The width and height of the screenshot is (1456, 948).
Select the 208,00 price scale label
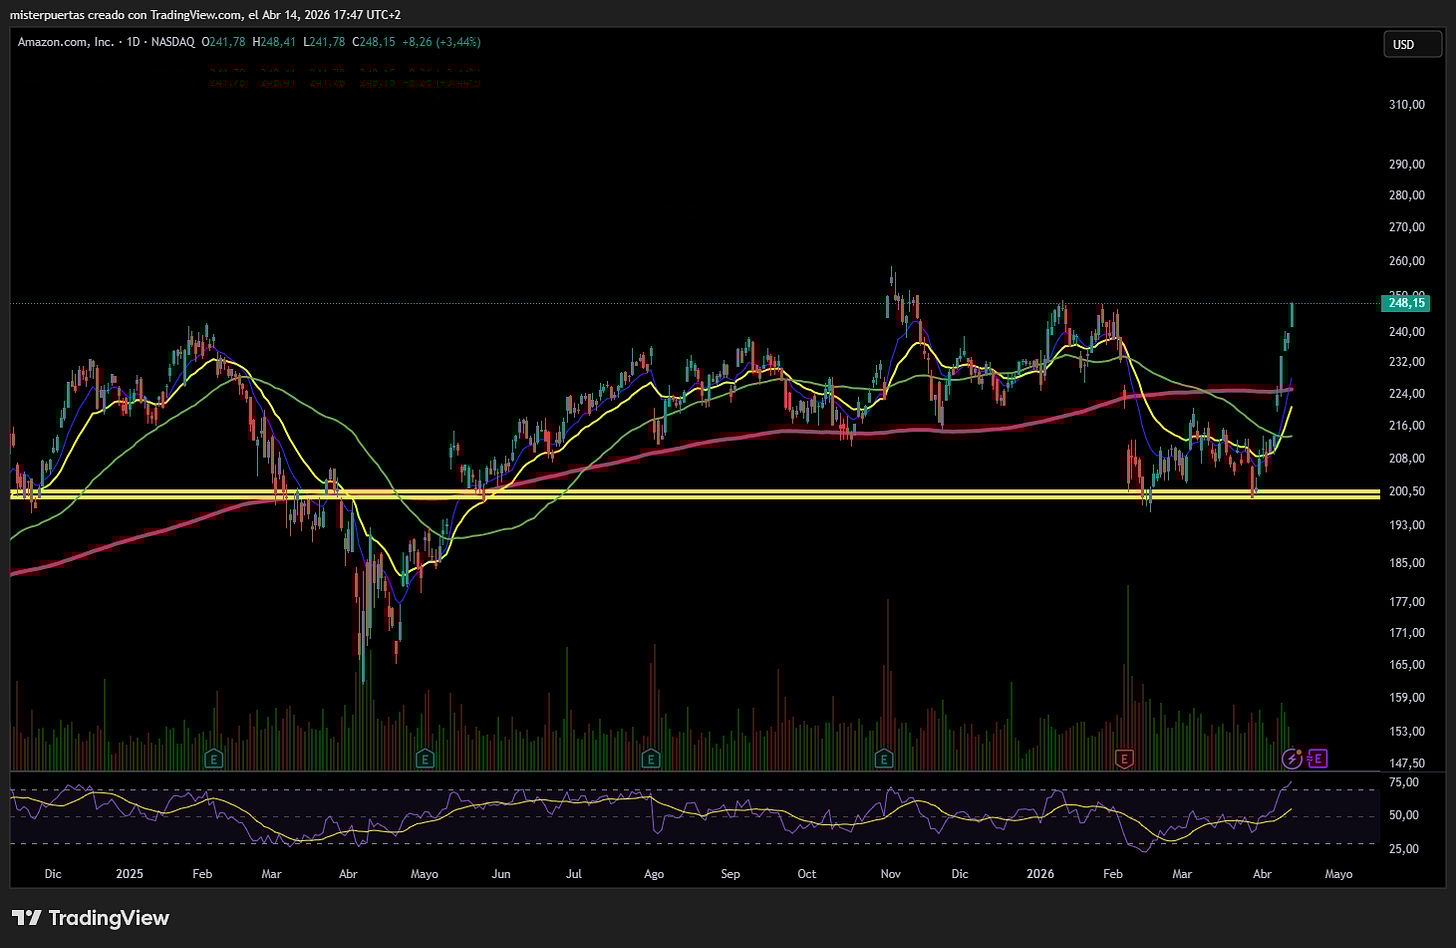tap(1407, 459)
